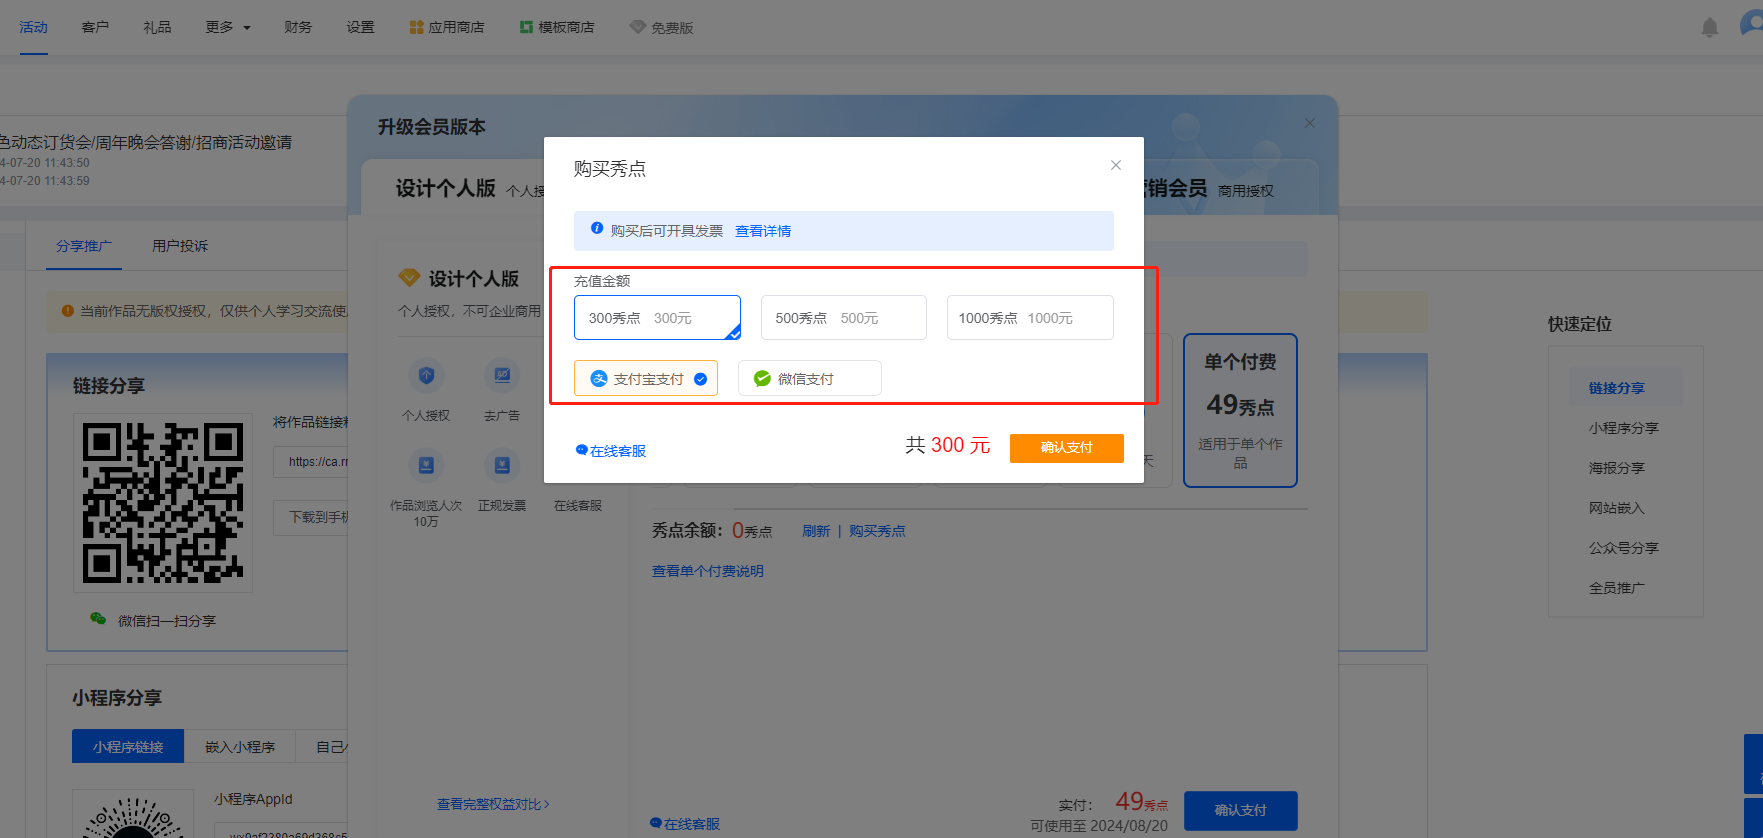Click the 设计个人版 diamond icon
Viewport: 1763px width, 838px height.
pos(409,277)
